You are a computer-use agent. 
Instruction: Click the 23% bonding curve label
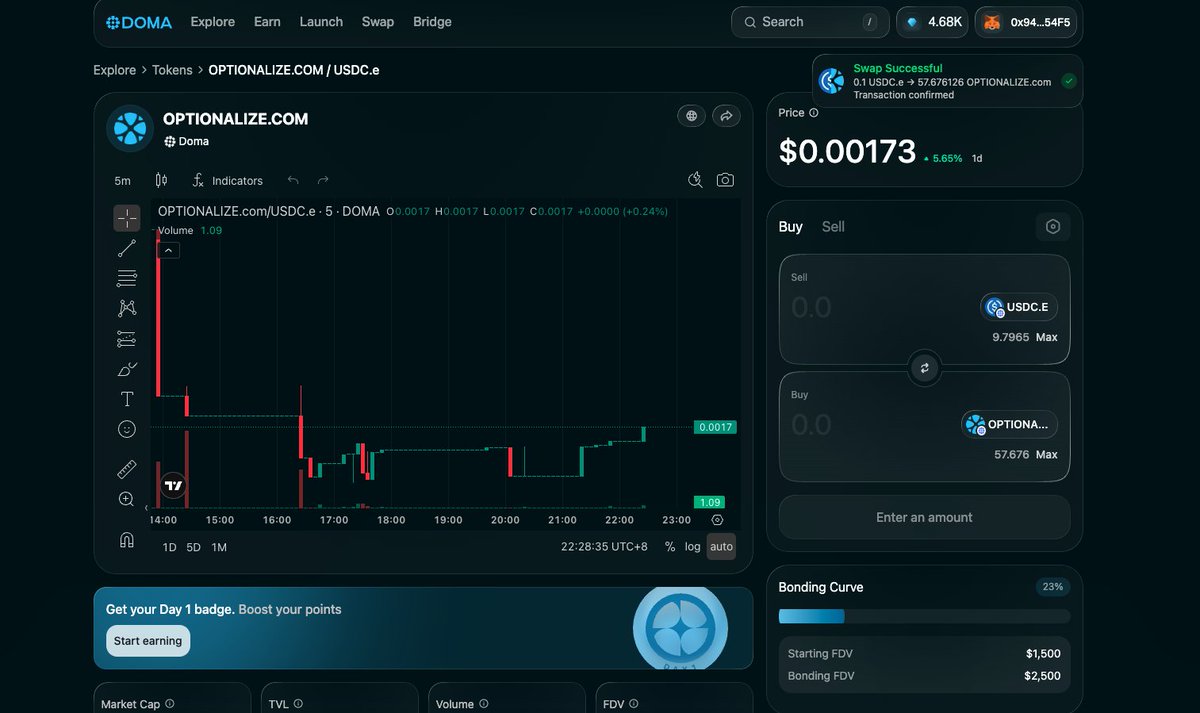1053,587
